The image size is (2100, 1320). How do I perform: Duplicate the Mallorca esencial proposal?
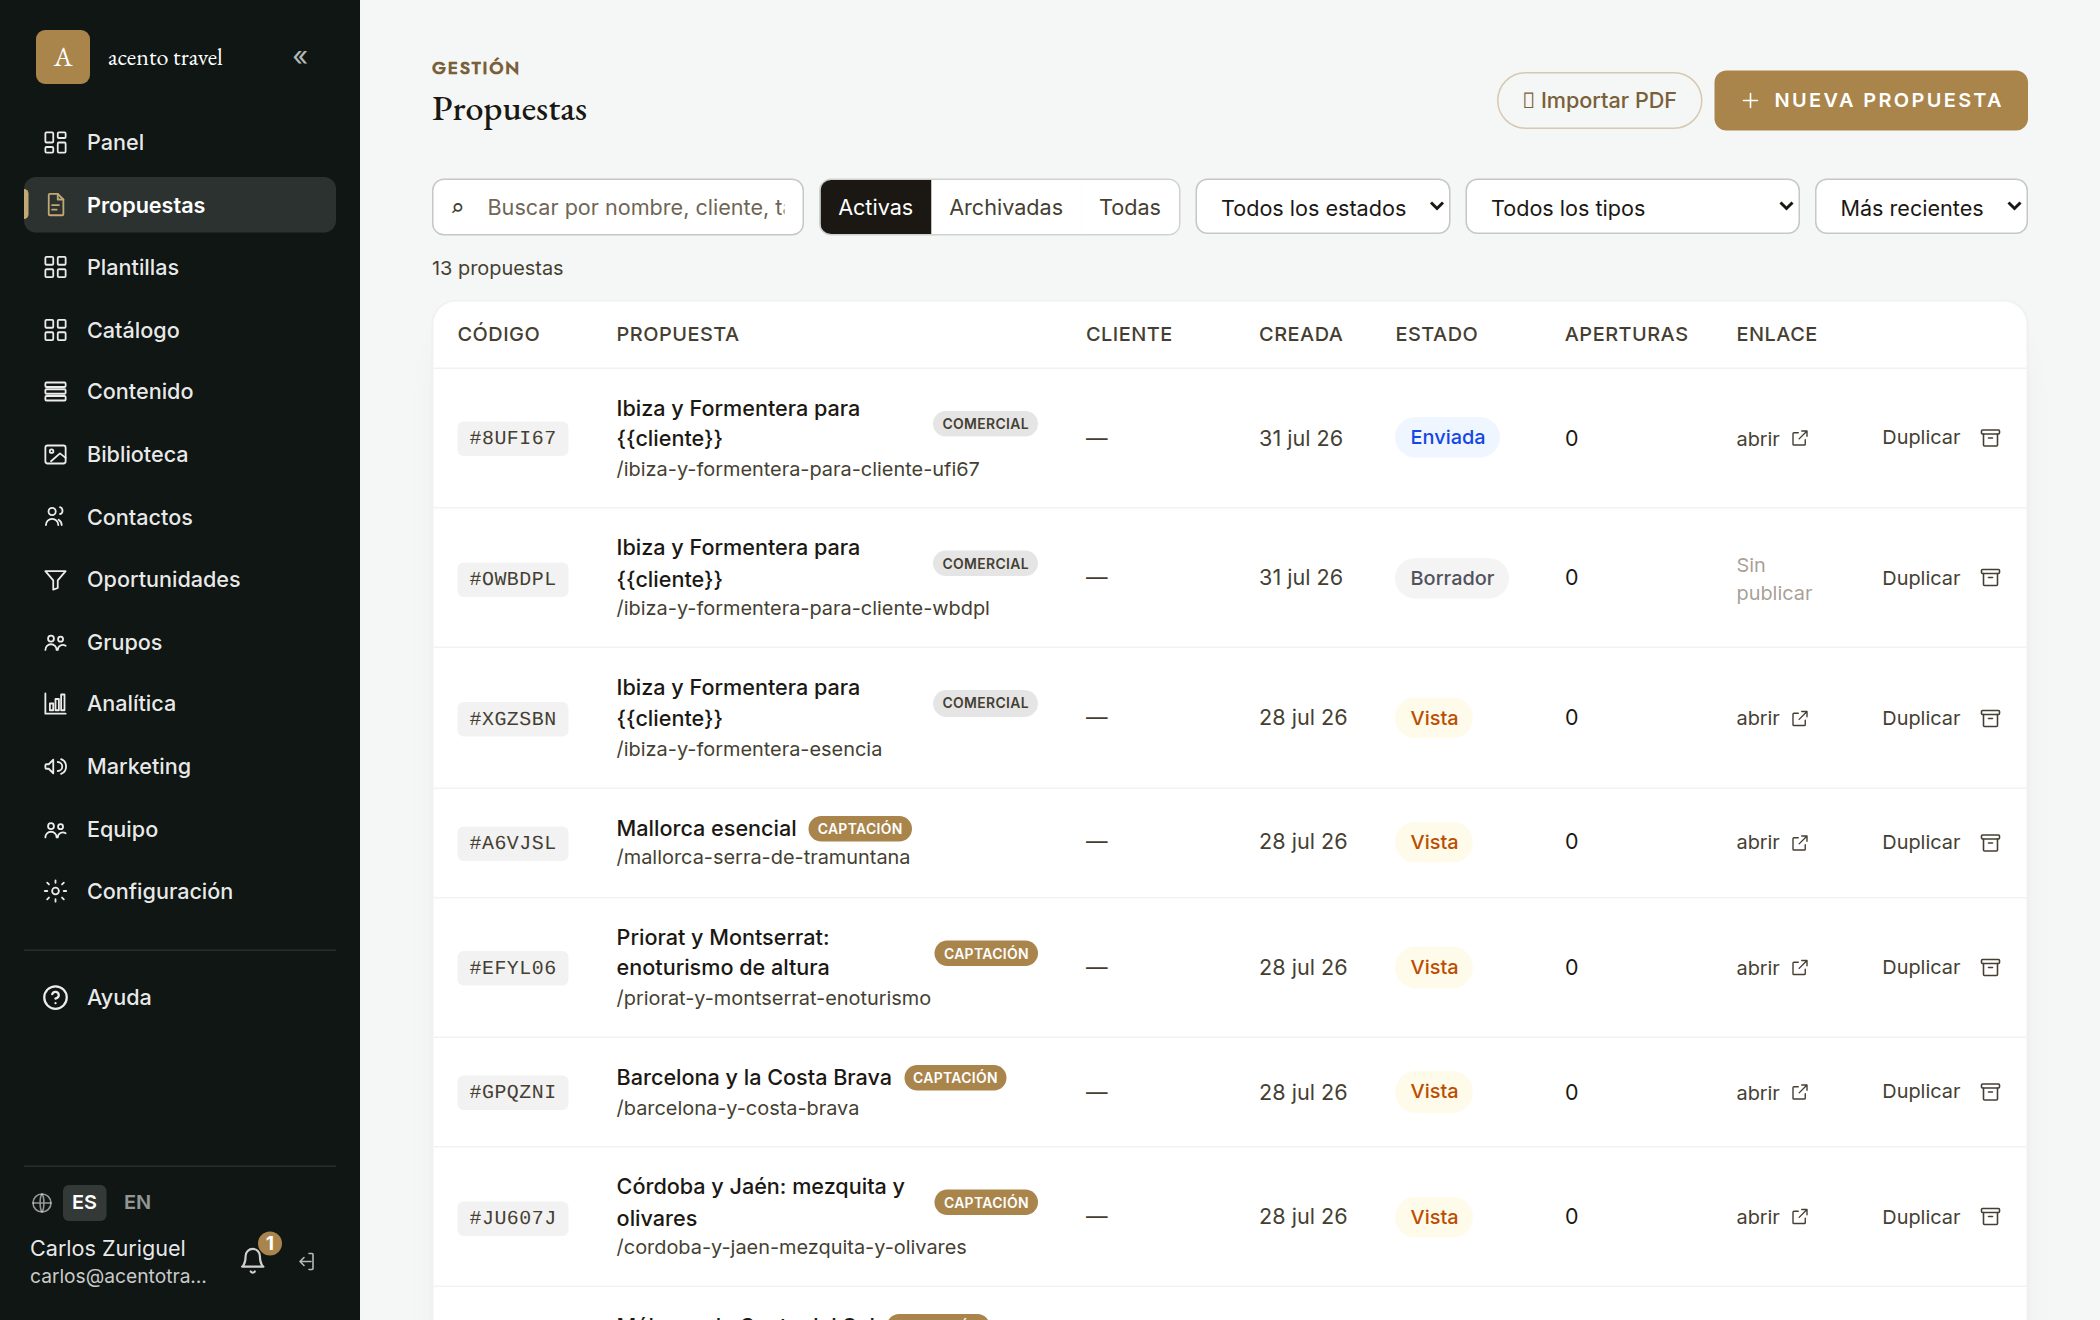click(1920, 842)
